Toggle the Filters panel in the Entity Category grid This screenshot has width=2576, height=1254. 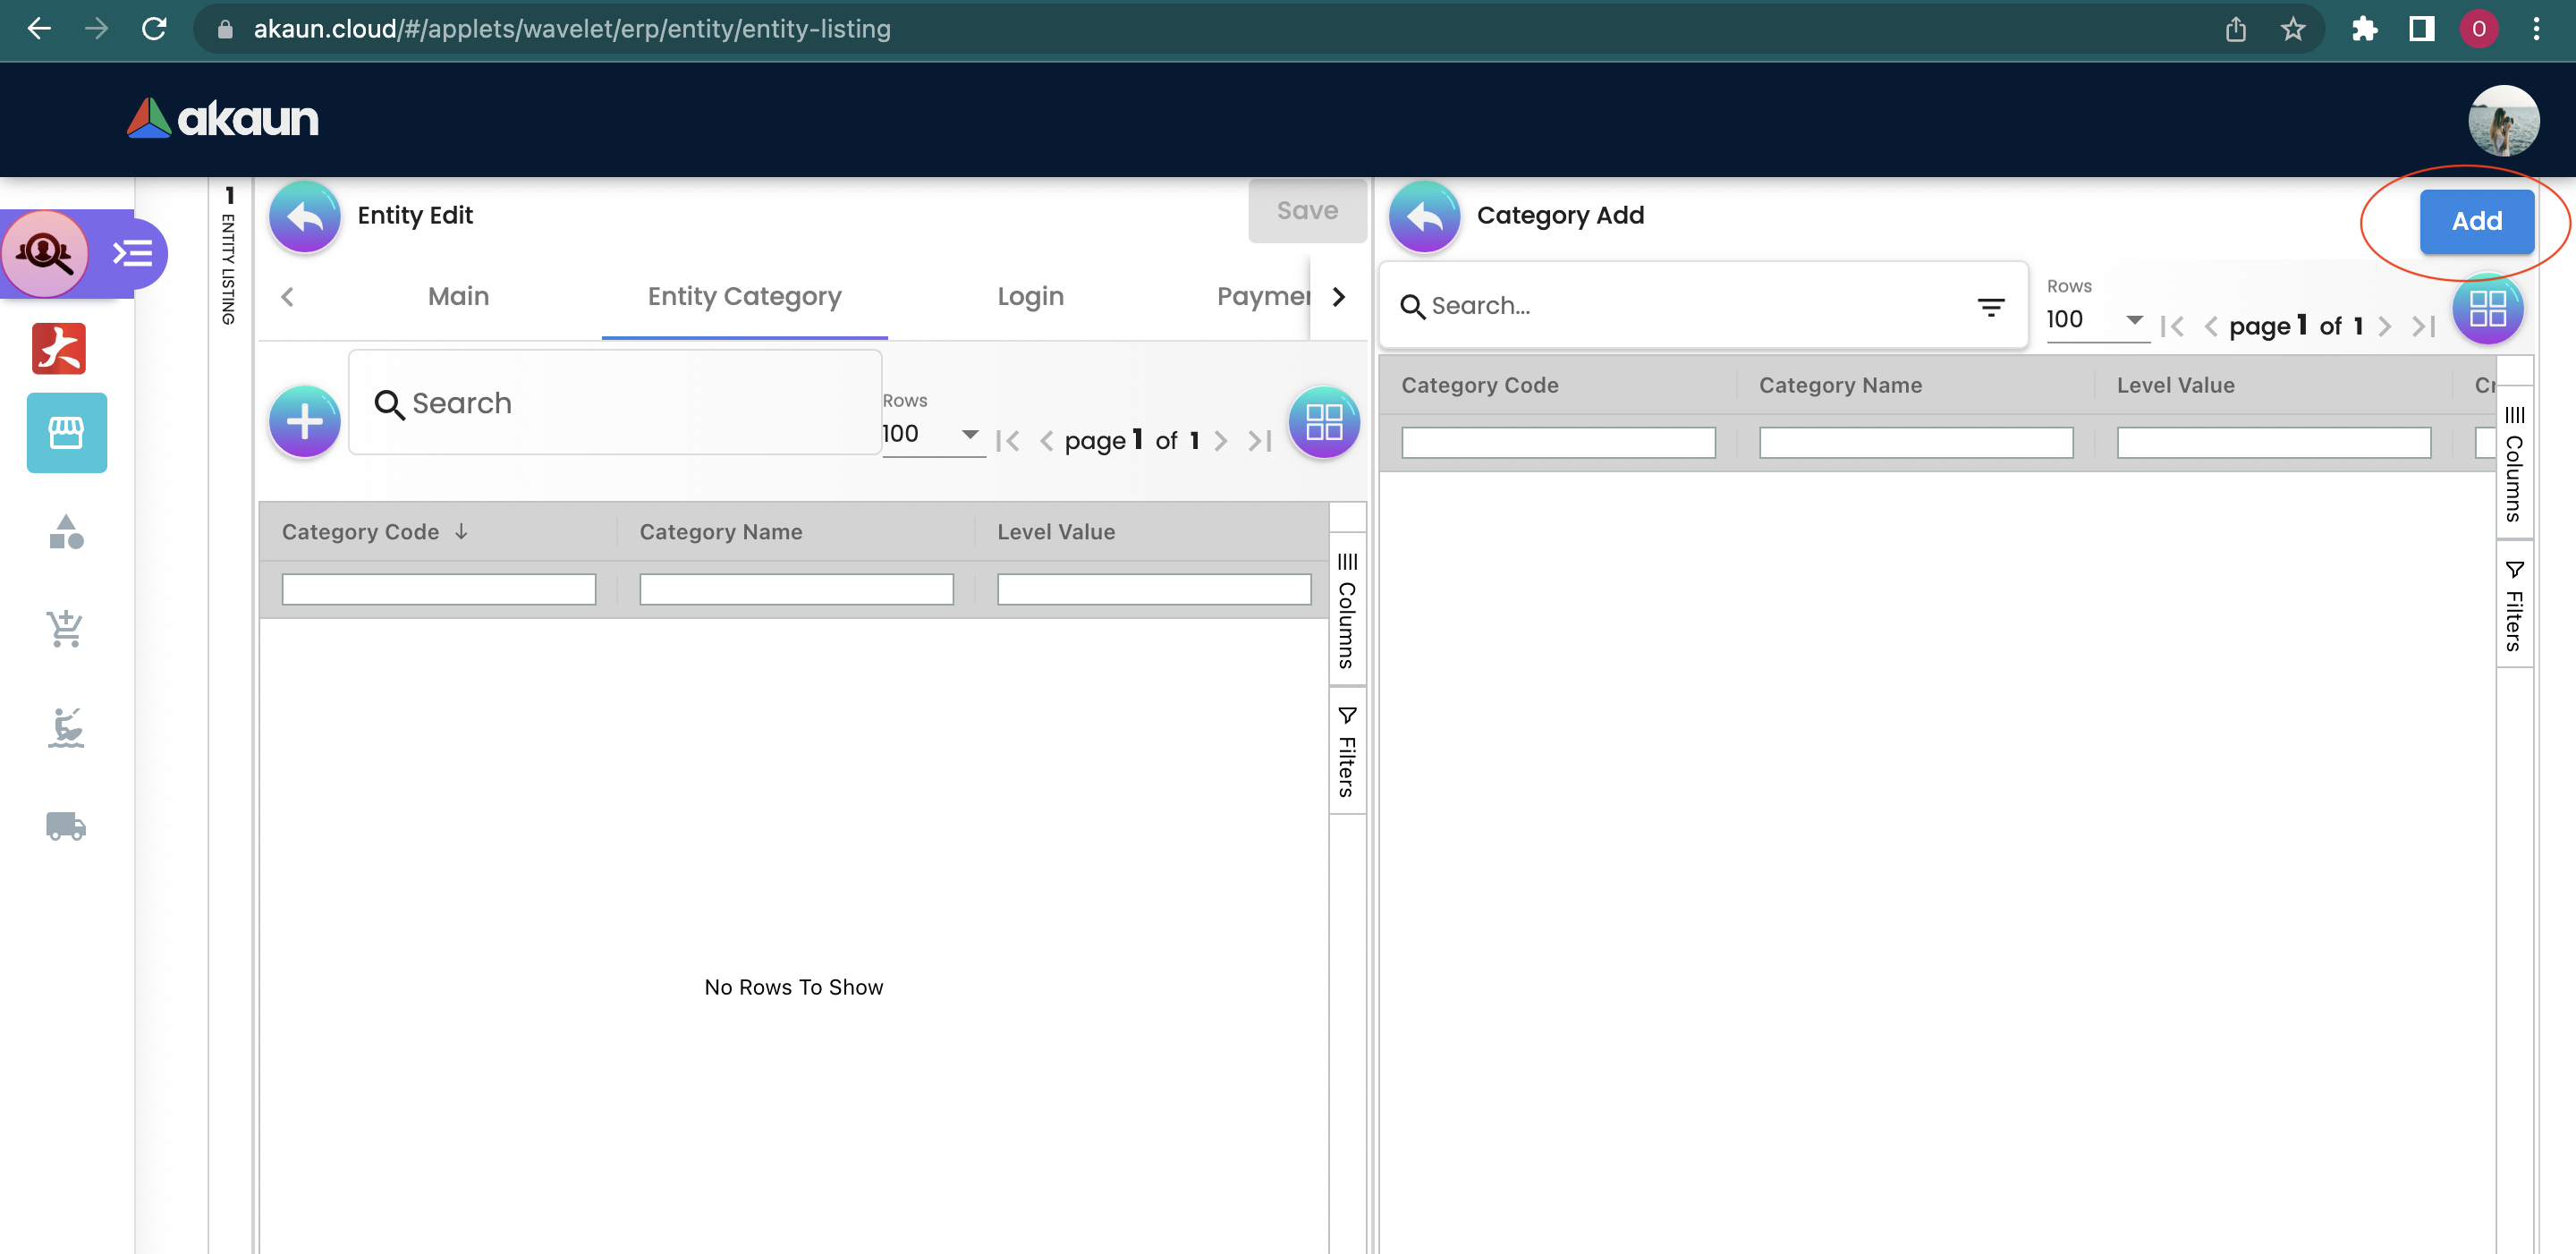(x=1347, y=751)
